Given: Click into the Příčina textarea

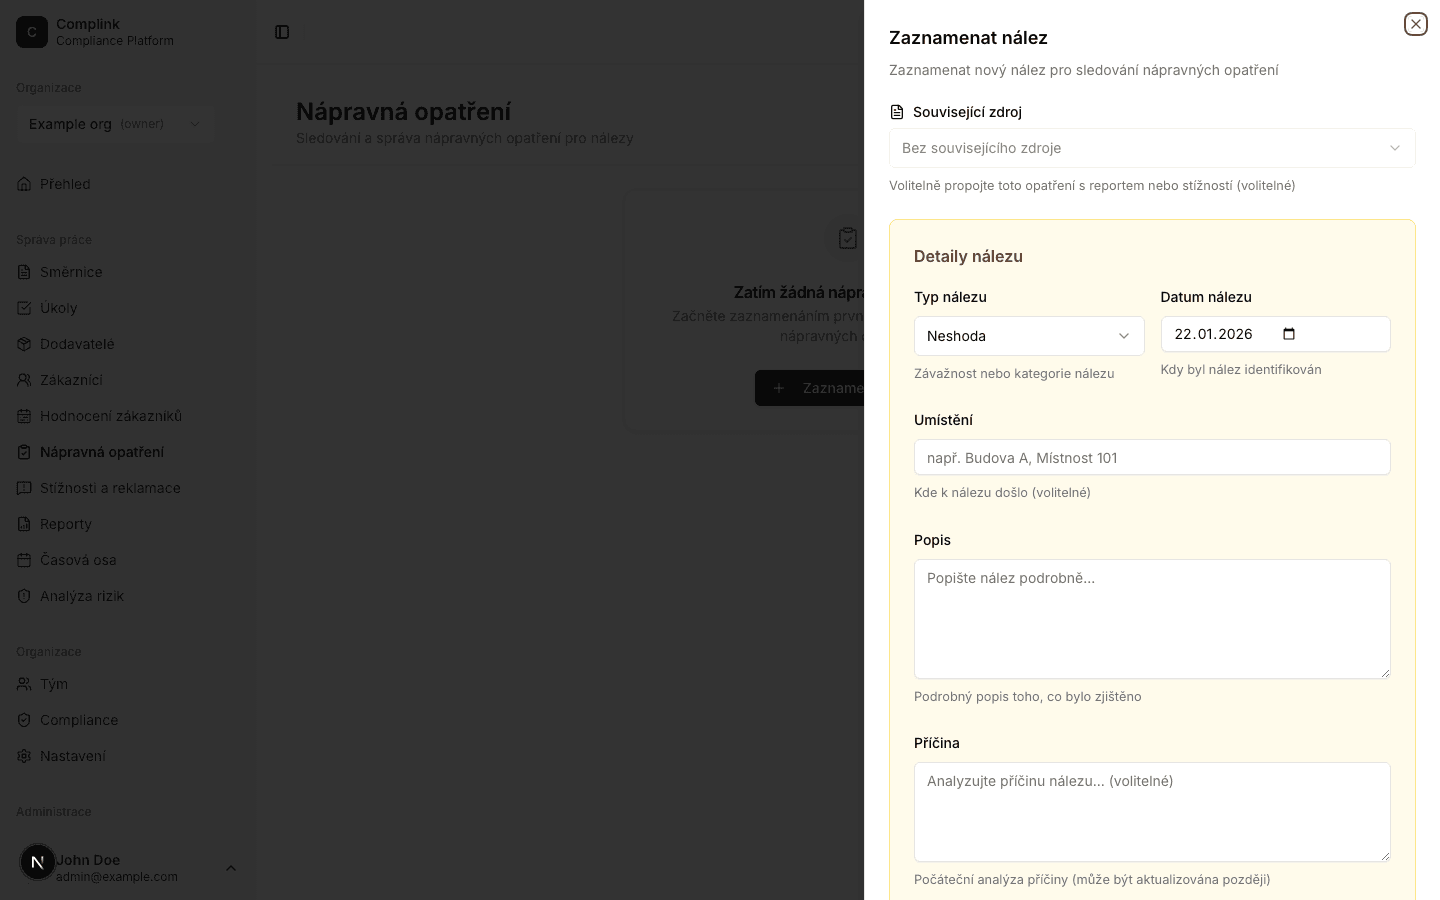Looking at the screenshot, I should point(1151,811).
